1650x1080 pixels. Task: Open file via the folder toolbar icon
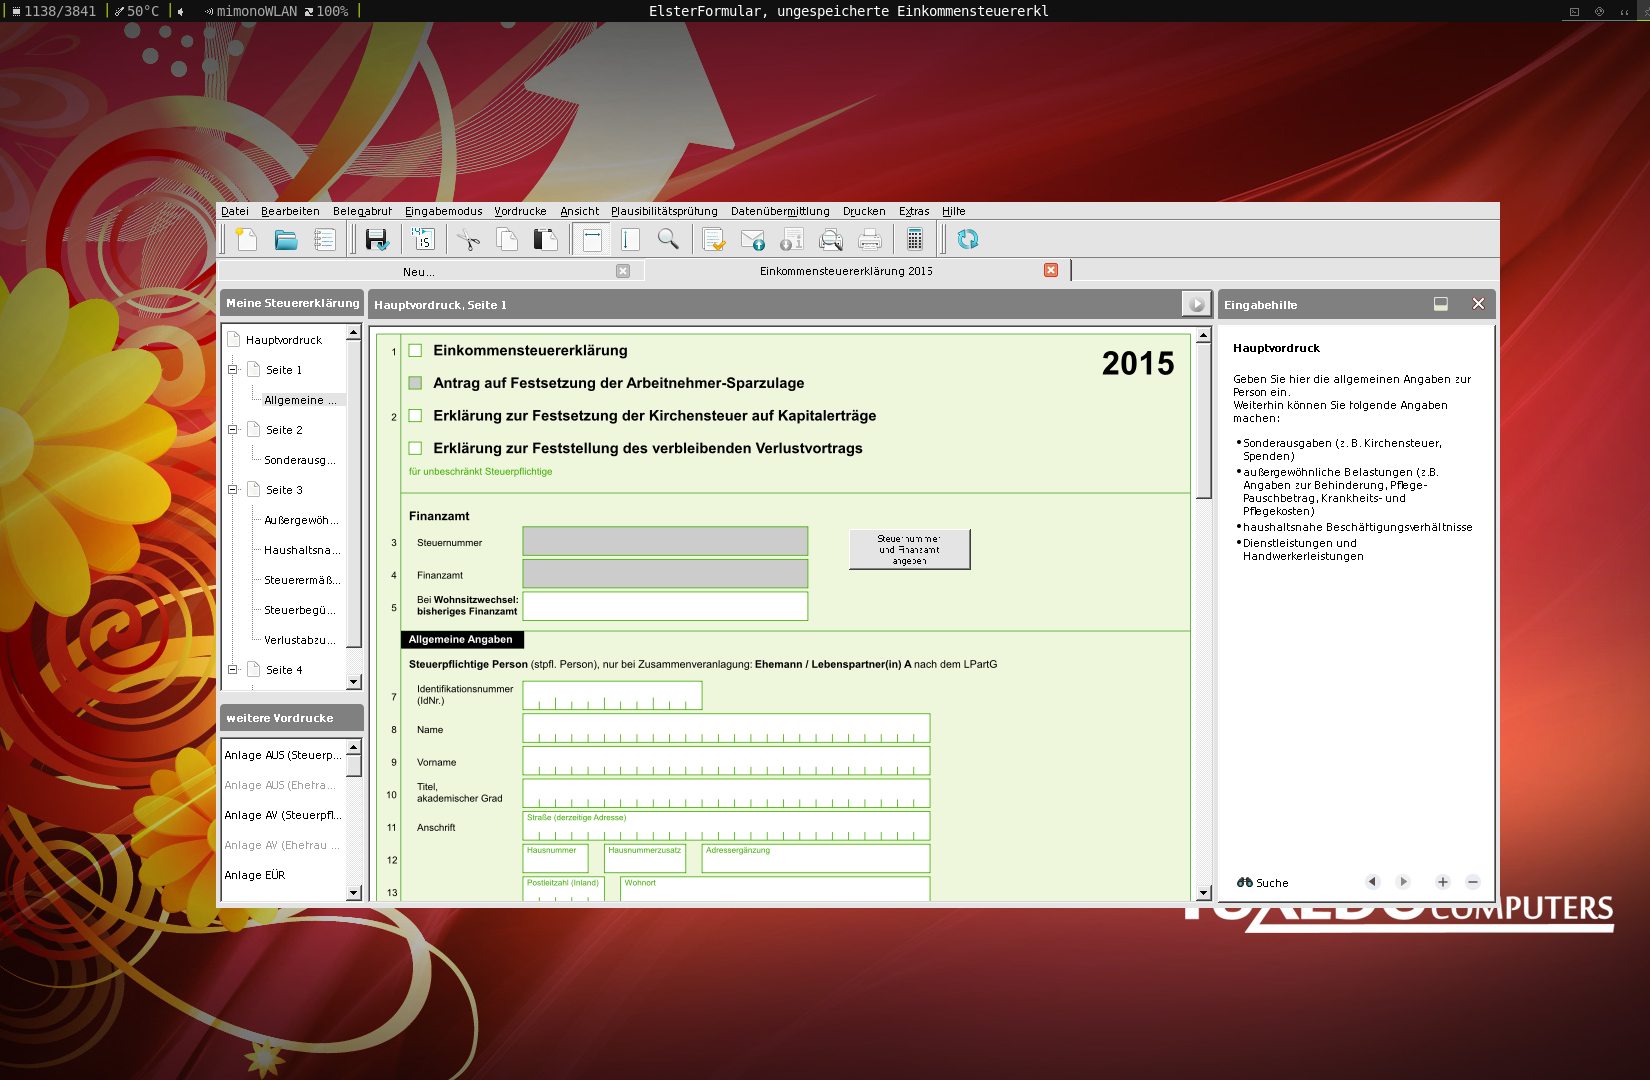click(286, 239)
